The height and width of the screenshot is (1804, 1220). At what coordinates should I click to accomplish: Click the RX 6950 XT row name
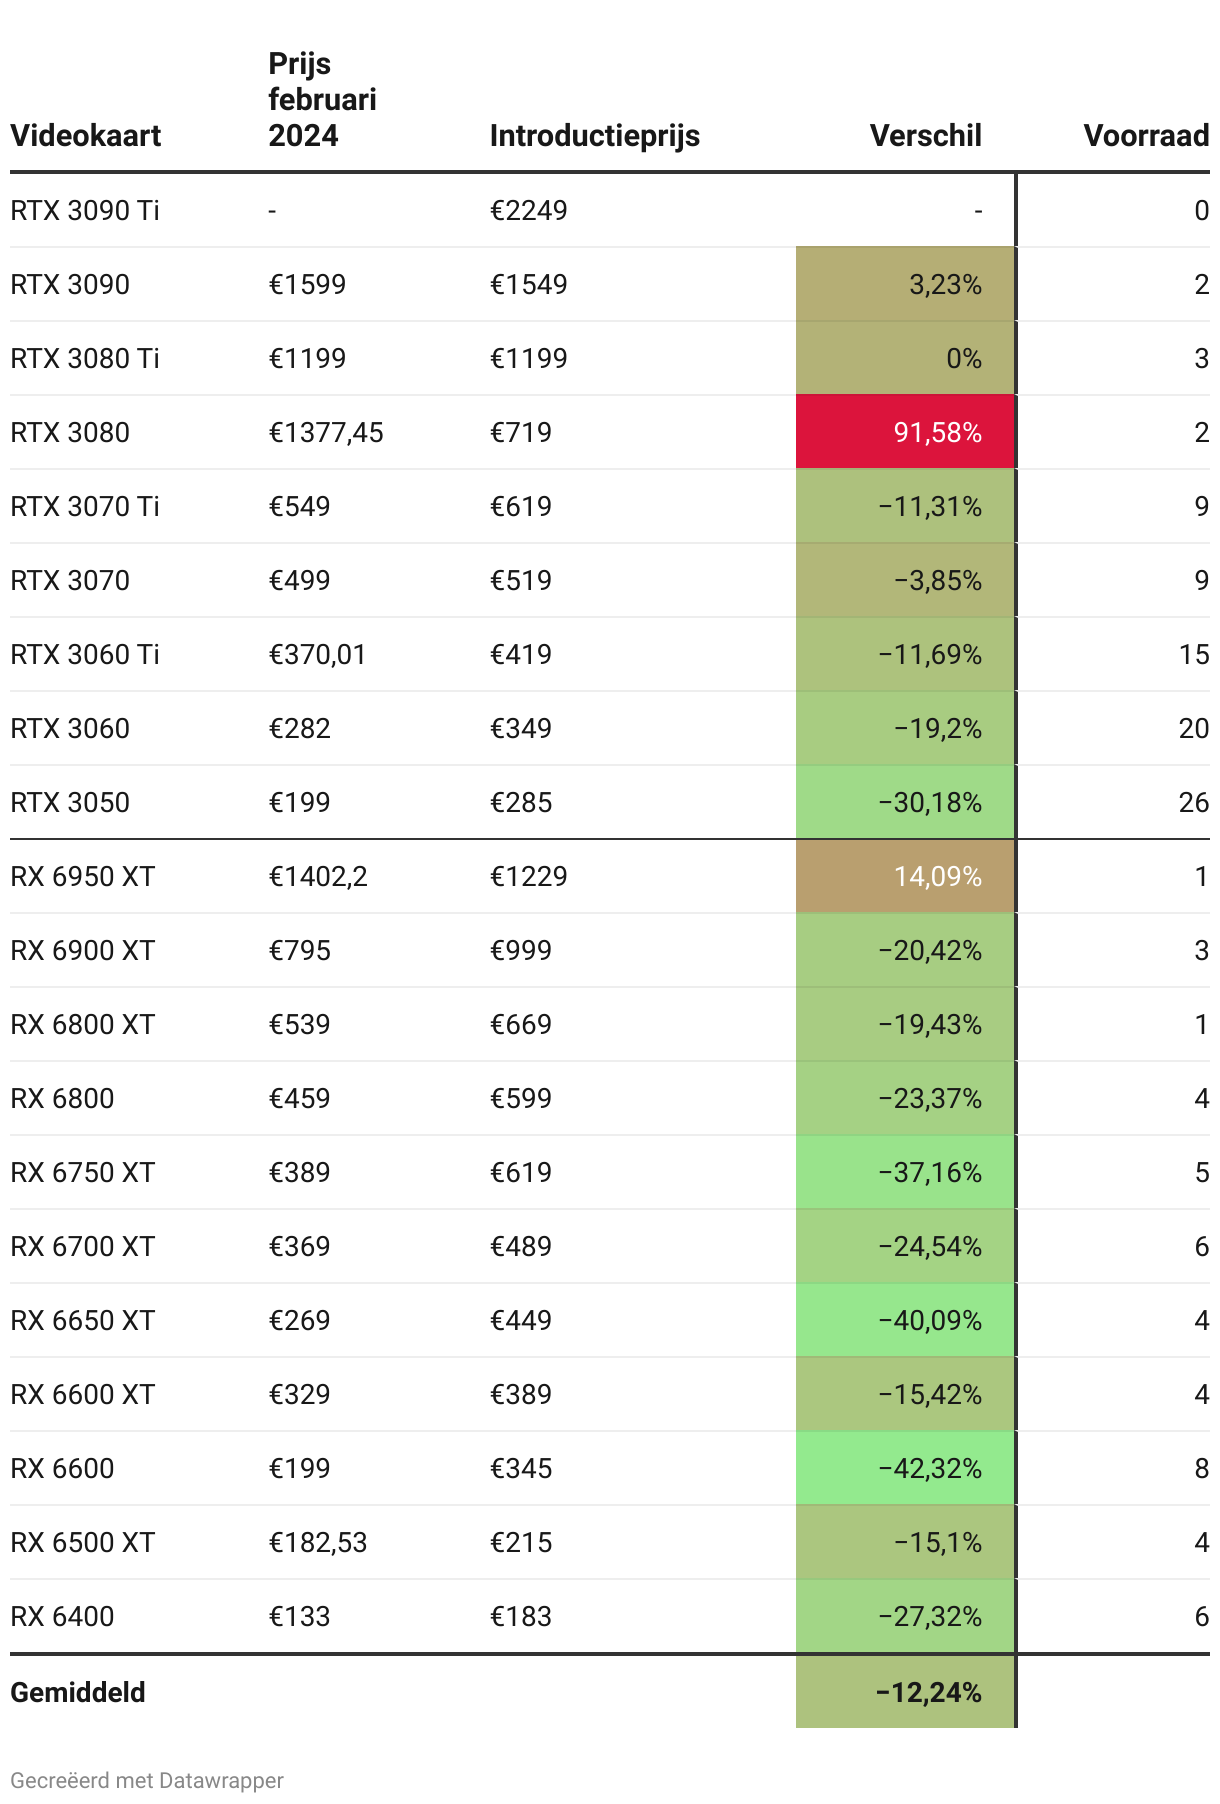click(83, 876)
